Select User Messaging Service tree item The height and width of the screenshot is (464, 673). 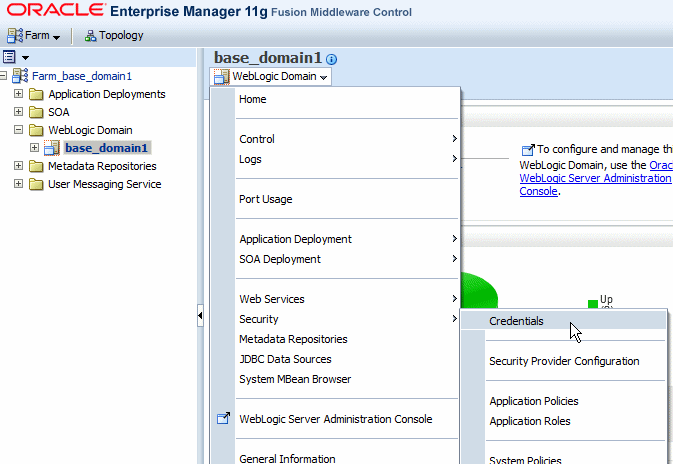pyautogui.click(x=105, y=184)
